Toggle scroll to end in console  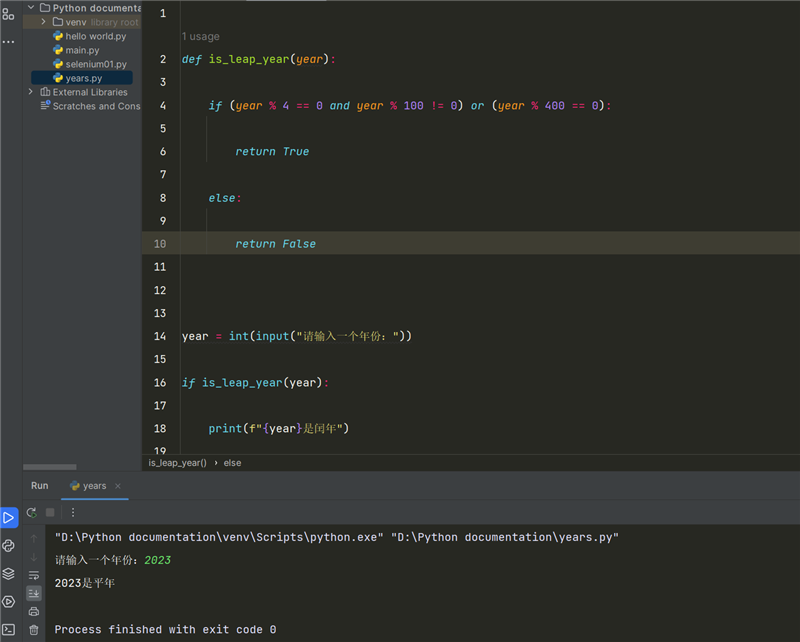pos(33,593)
